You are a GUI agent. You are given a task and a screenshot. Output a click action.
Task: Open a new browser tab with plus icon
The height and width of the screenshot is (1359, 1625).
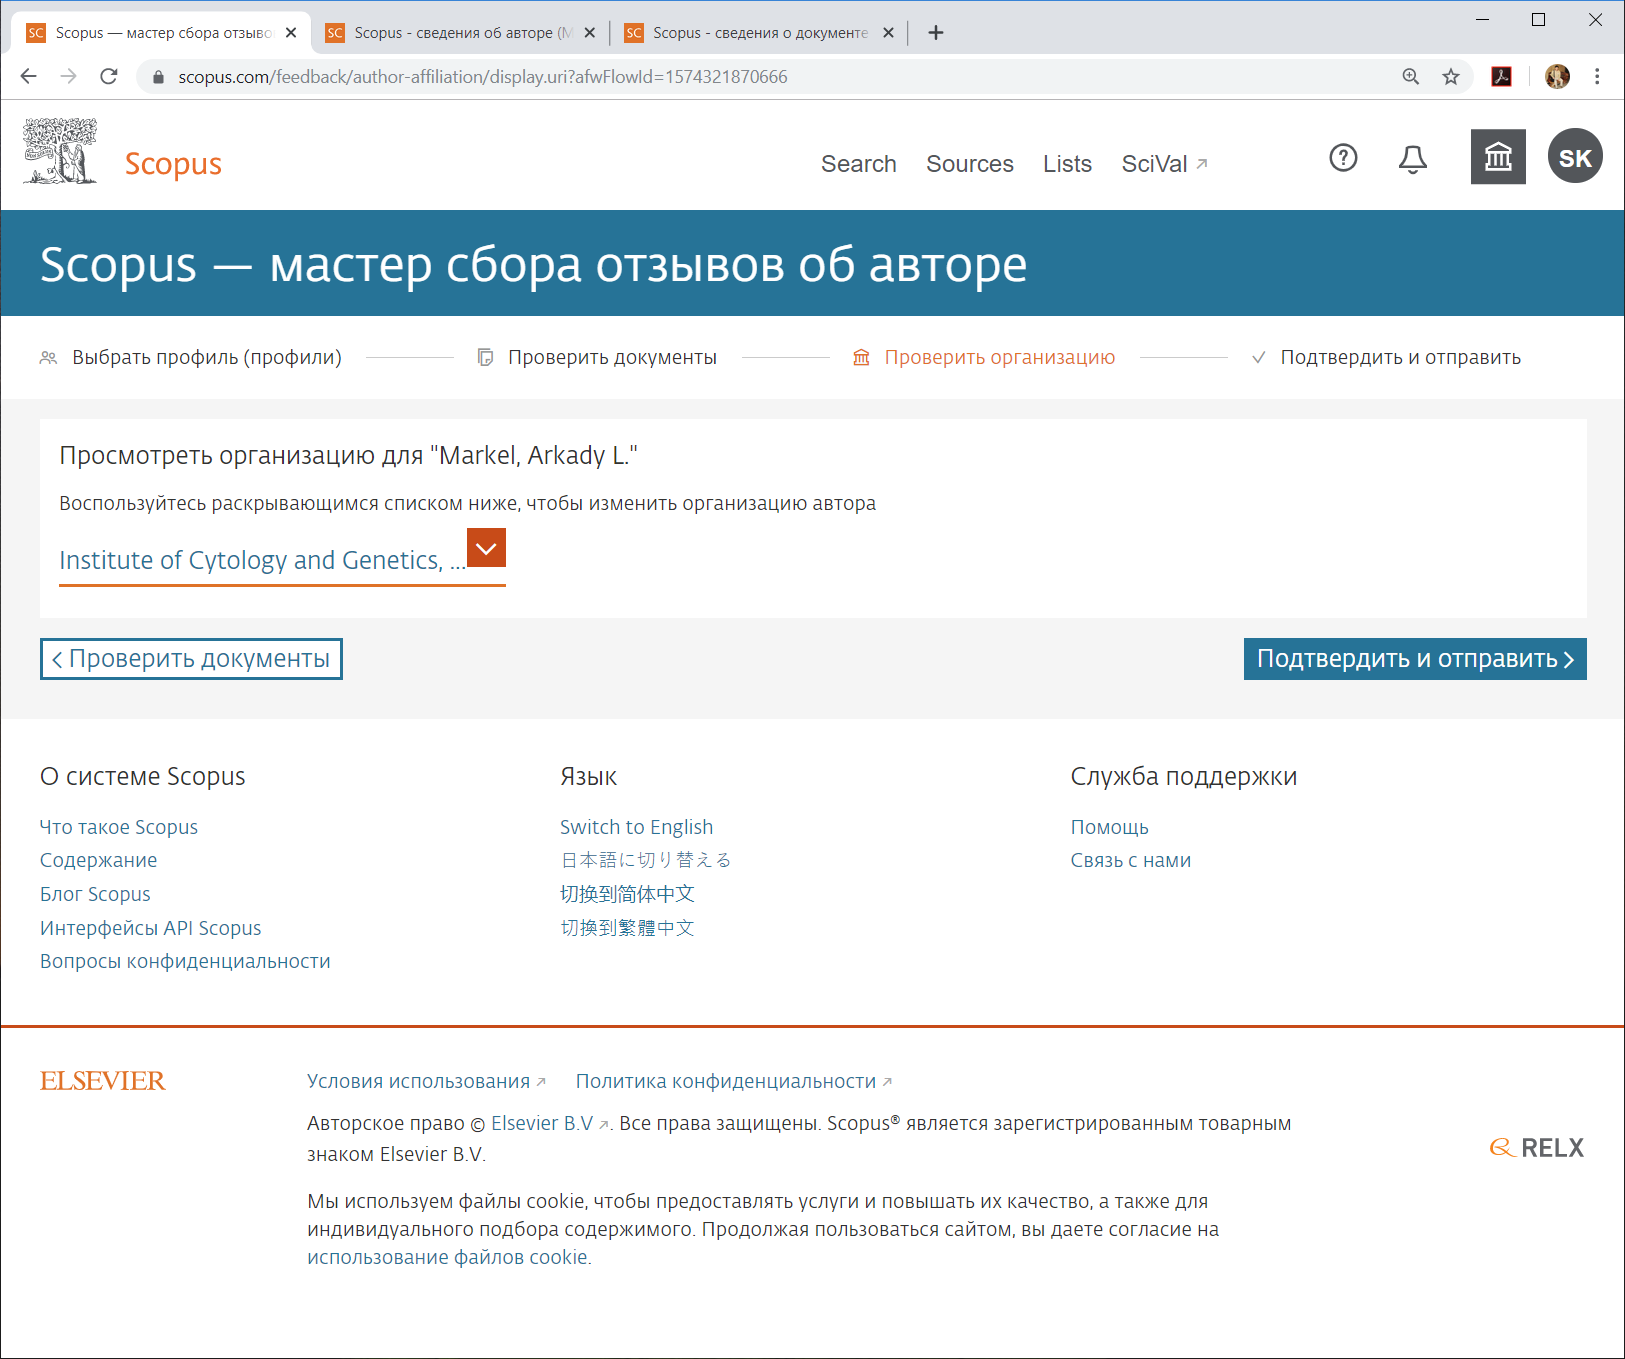[936, 33]
